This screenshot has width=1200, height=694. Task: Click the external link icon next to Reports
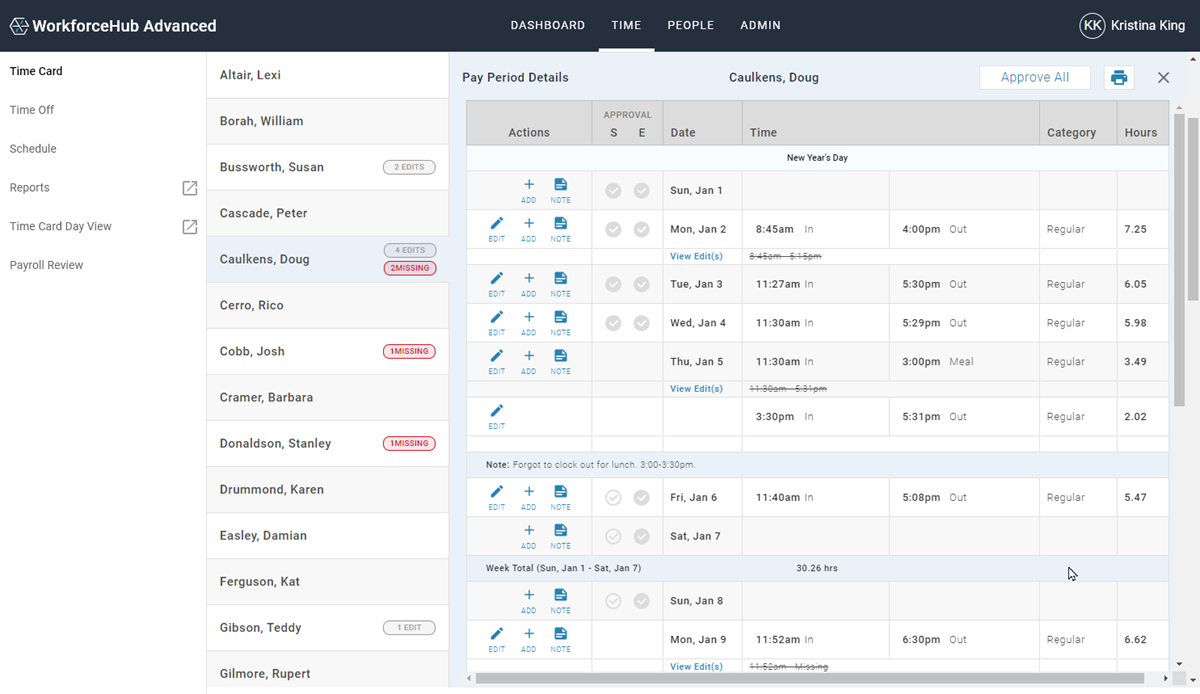pos(189,187)
